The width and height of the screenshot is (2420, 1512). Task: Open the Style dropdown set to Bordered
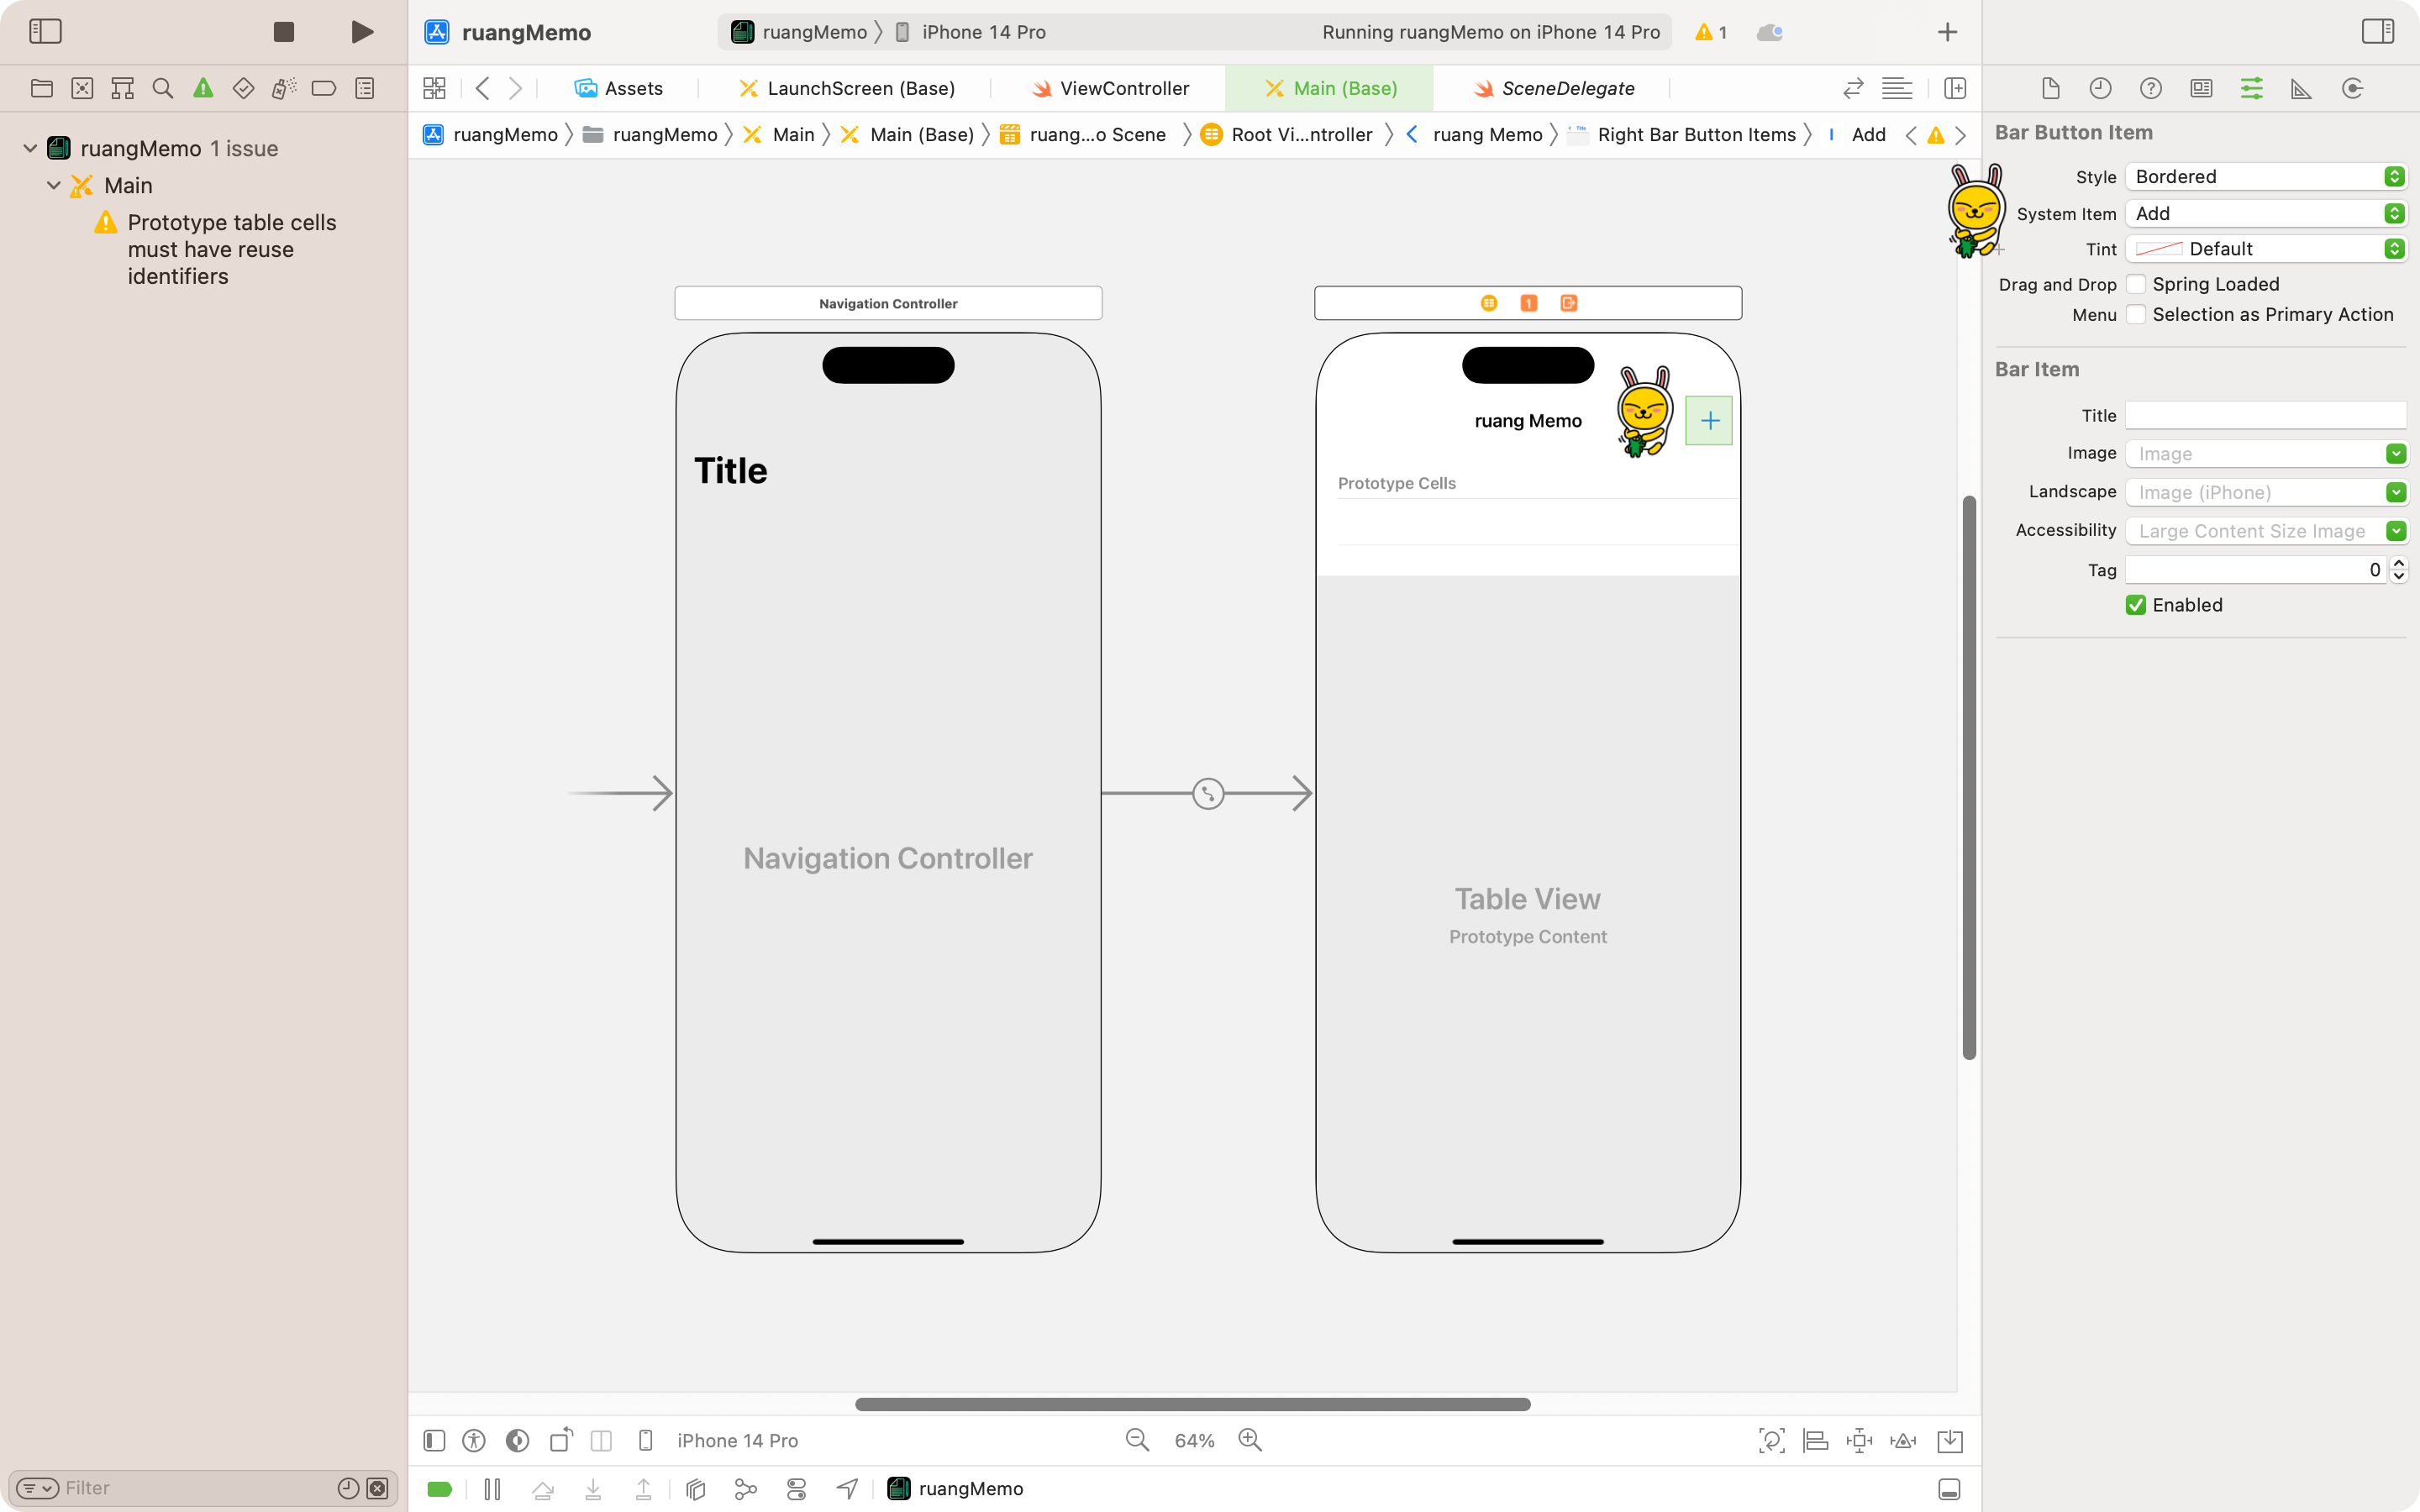pyautogui.click(x=2265, y=176)
